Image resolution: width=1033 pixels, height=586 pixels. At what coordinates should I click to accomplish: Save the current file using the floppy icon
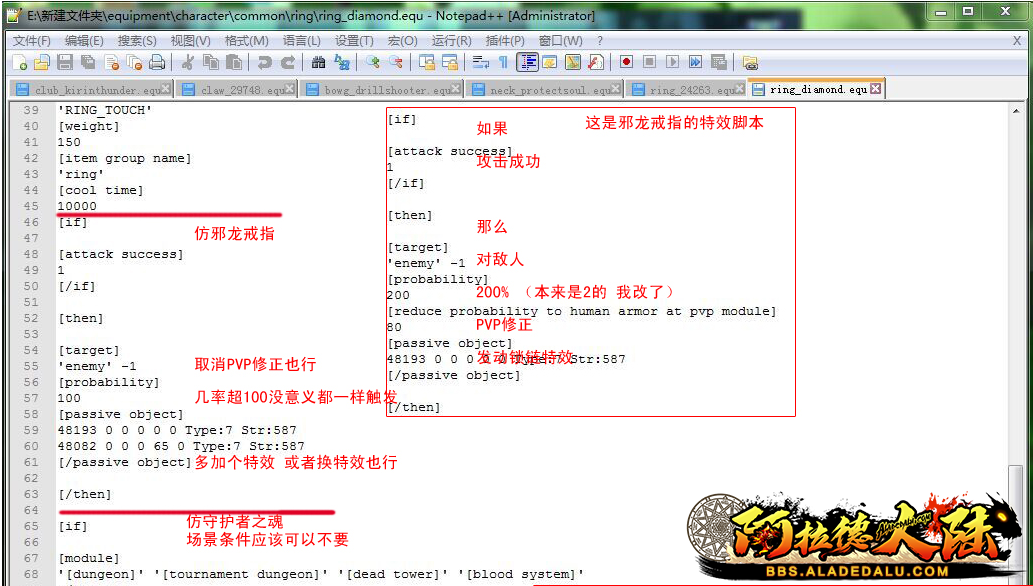click(x=64, y=62)
